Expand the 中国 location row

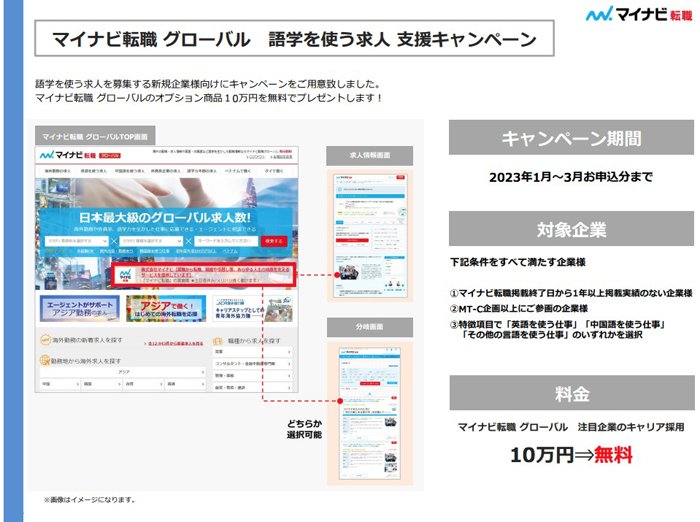tap(60, 384)
